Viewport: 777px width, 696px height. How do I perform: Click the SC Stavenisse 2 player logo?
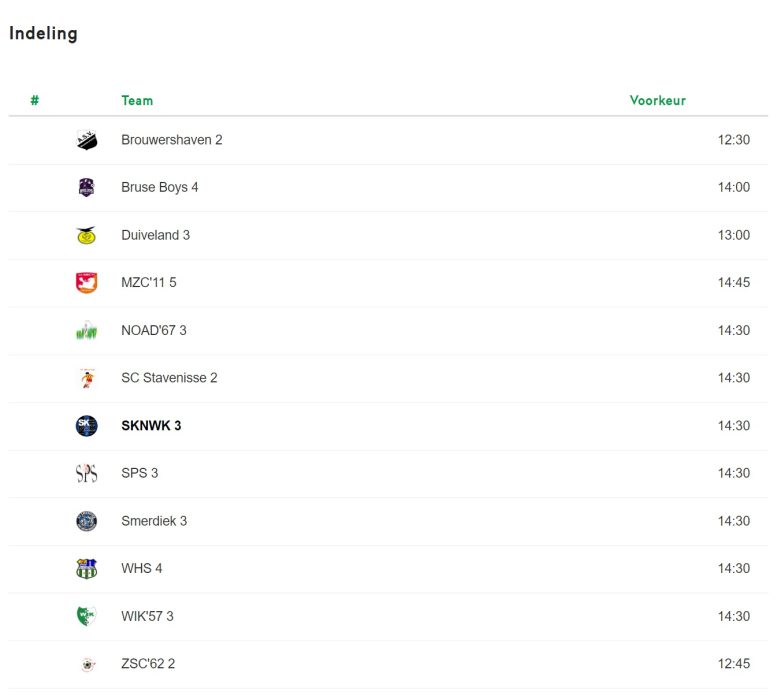pyautogui.click(x=87, y=378)
